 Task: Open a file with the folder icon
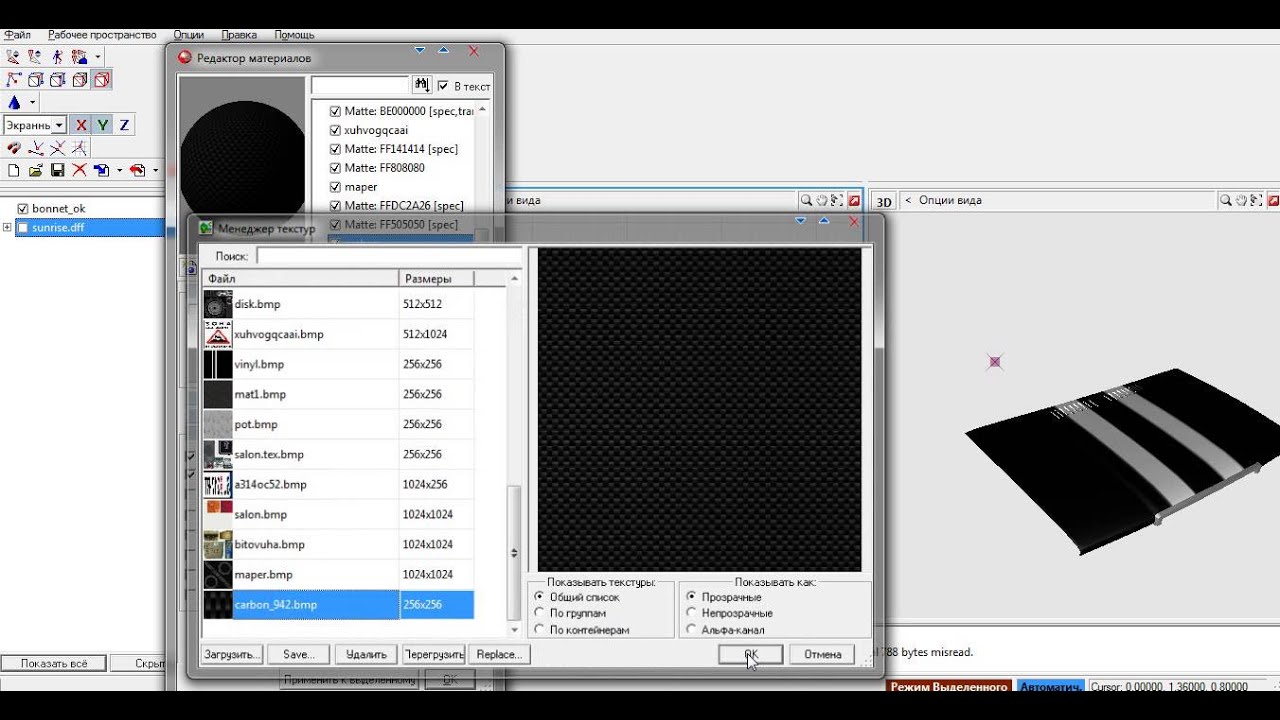[36, 170]
